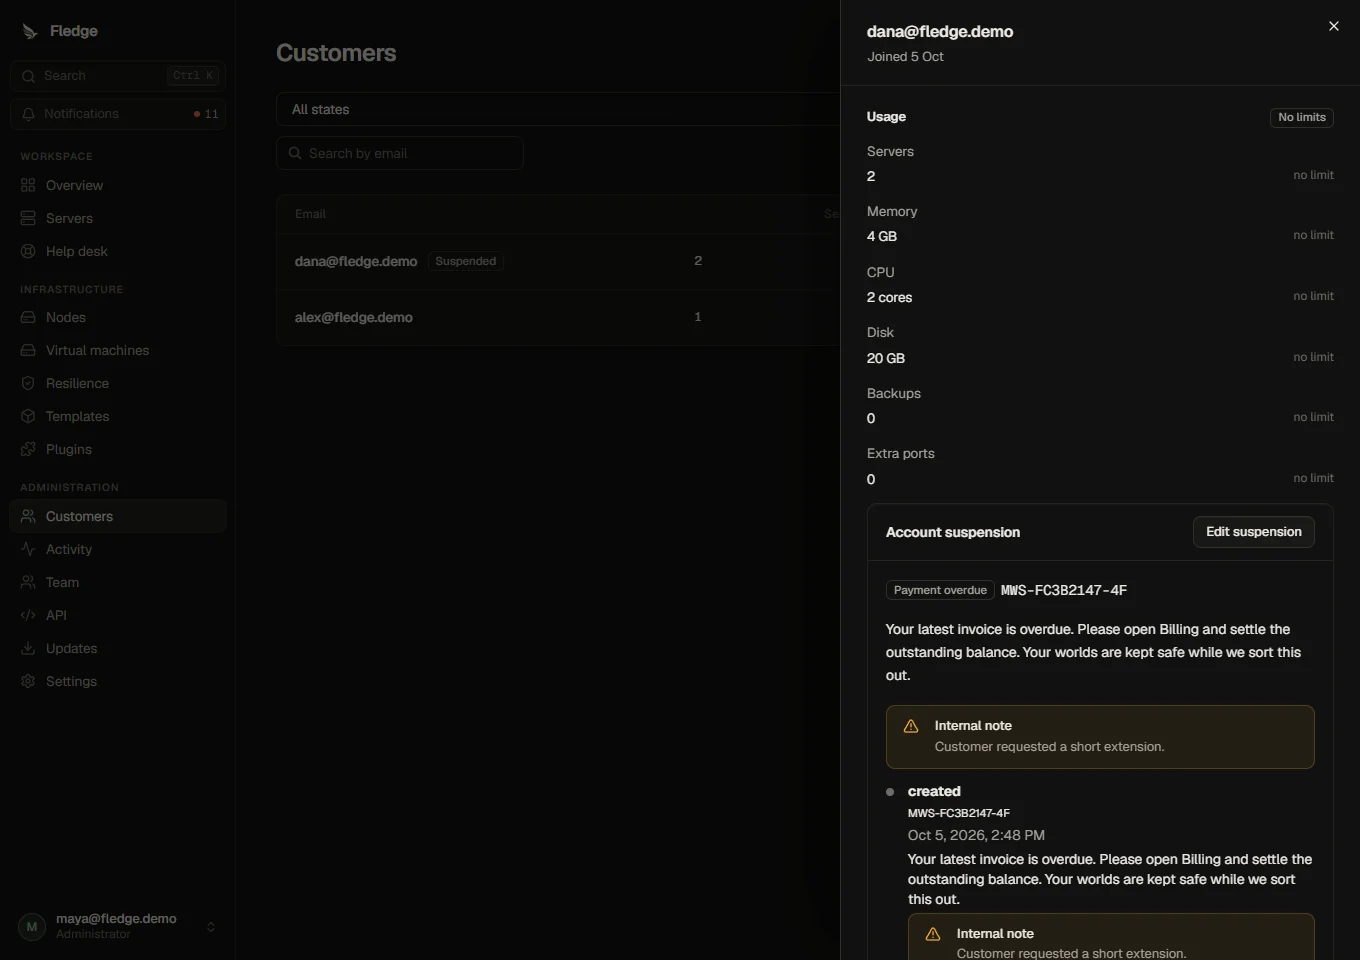The height and width of the screenshot is (960, 1360).
Task: Select the dana@fledge.demo customer row
Action: tap(558, 261)
